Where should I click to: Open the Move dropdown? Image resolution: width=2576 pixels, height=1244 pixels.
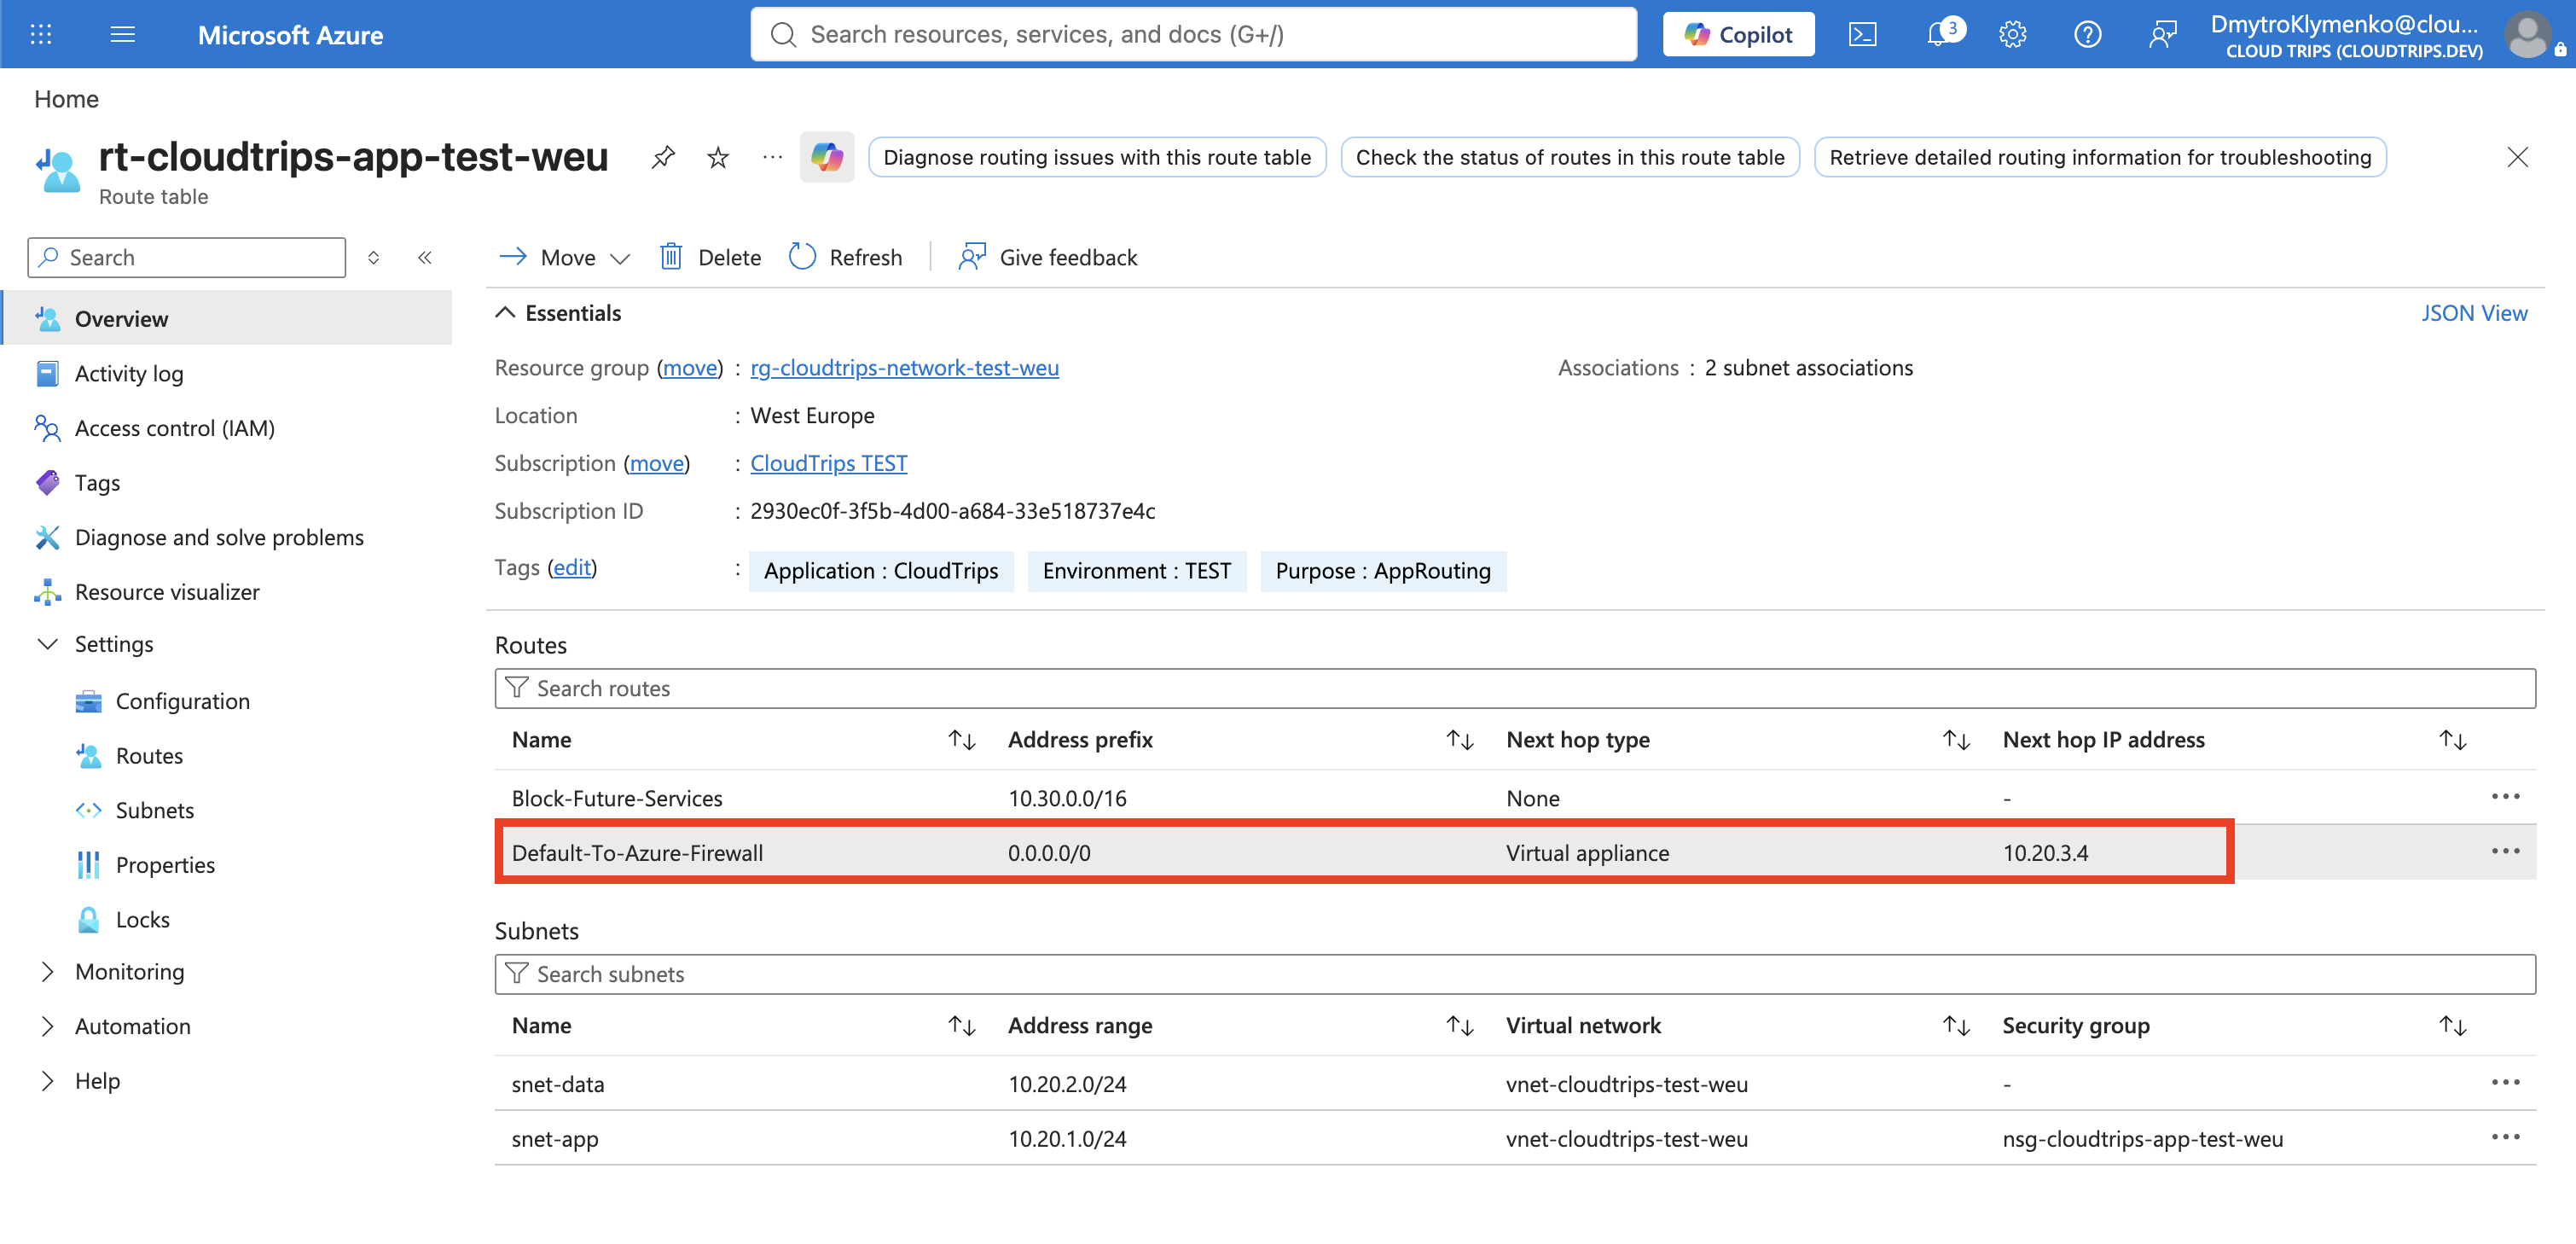pyautogui.click(x=565, y=257)
